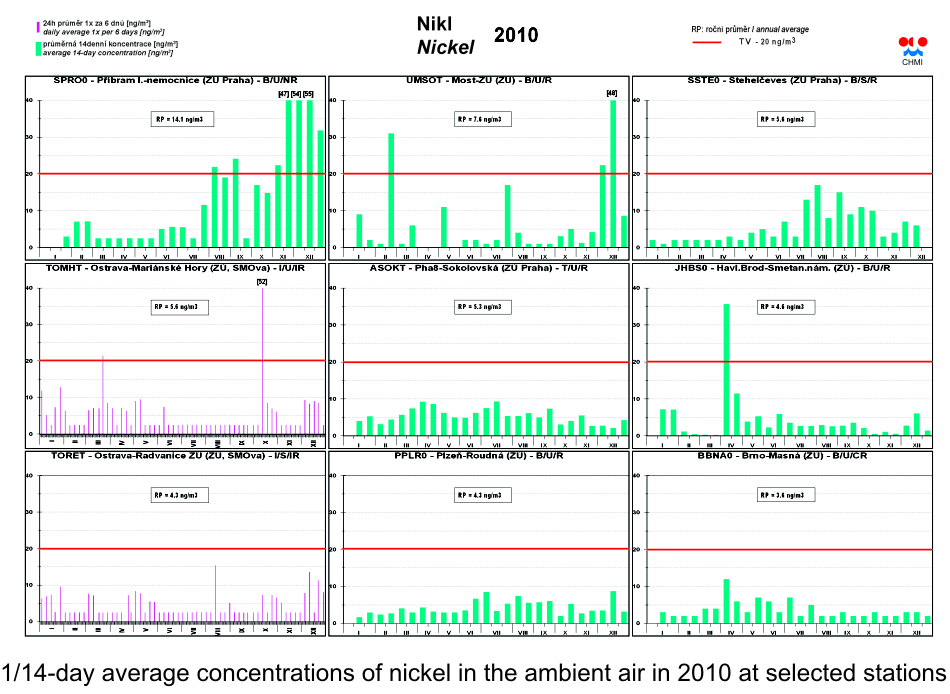The width and height of the screenshot is (950, 694).
Task: Click the [52] peak label in TOMHT chart
Action: click(x=262, y=282)
